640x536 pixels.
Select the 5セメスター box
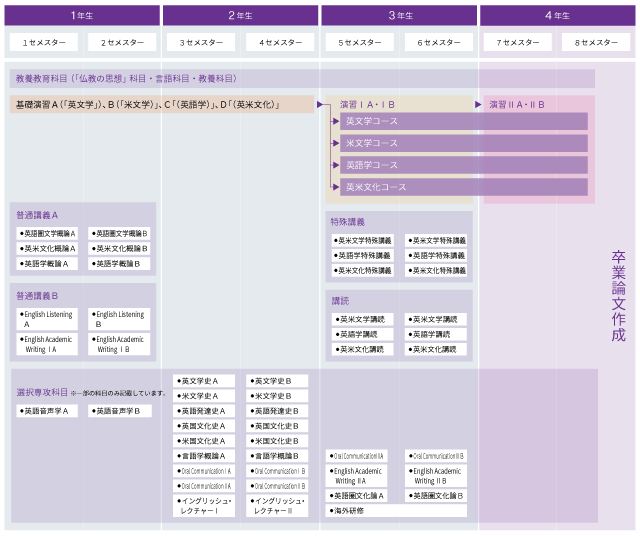[360, 42]
